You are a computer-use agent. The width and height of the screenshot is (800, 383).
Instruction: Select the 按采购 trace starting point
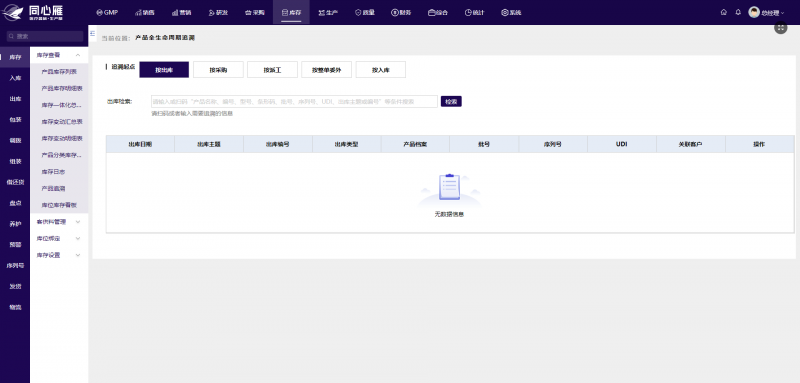coord(218,70)
